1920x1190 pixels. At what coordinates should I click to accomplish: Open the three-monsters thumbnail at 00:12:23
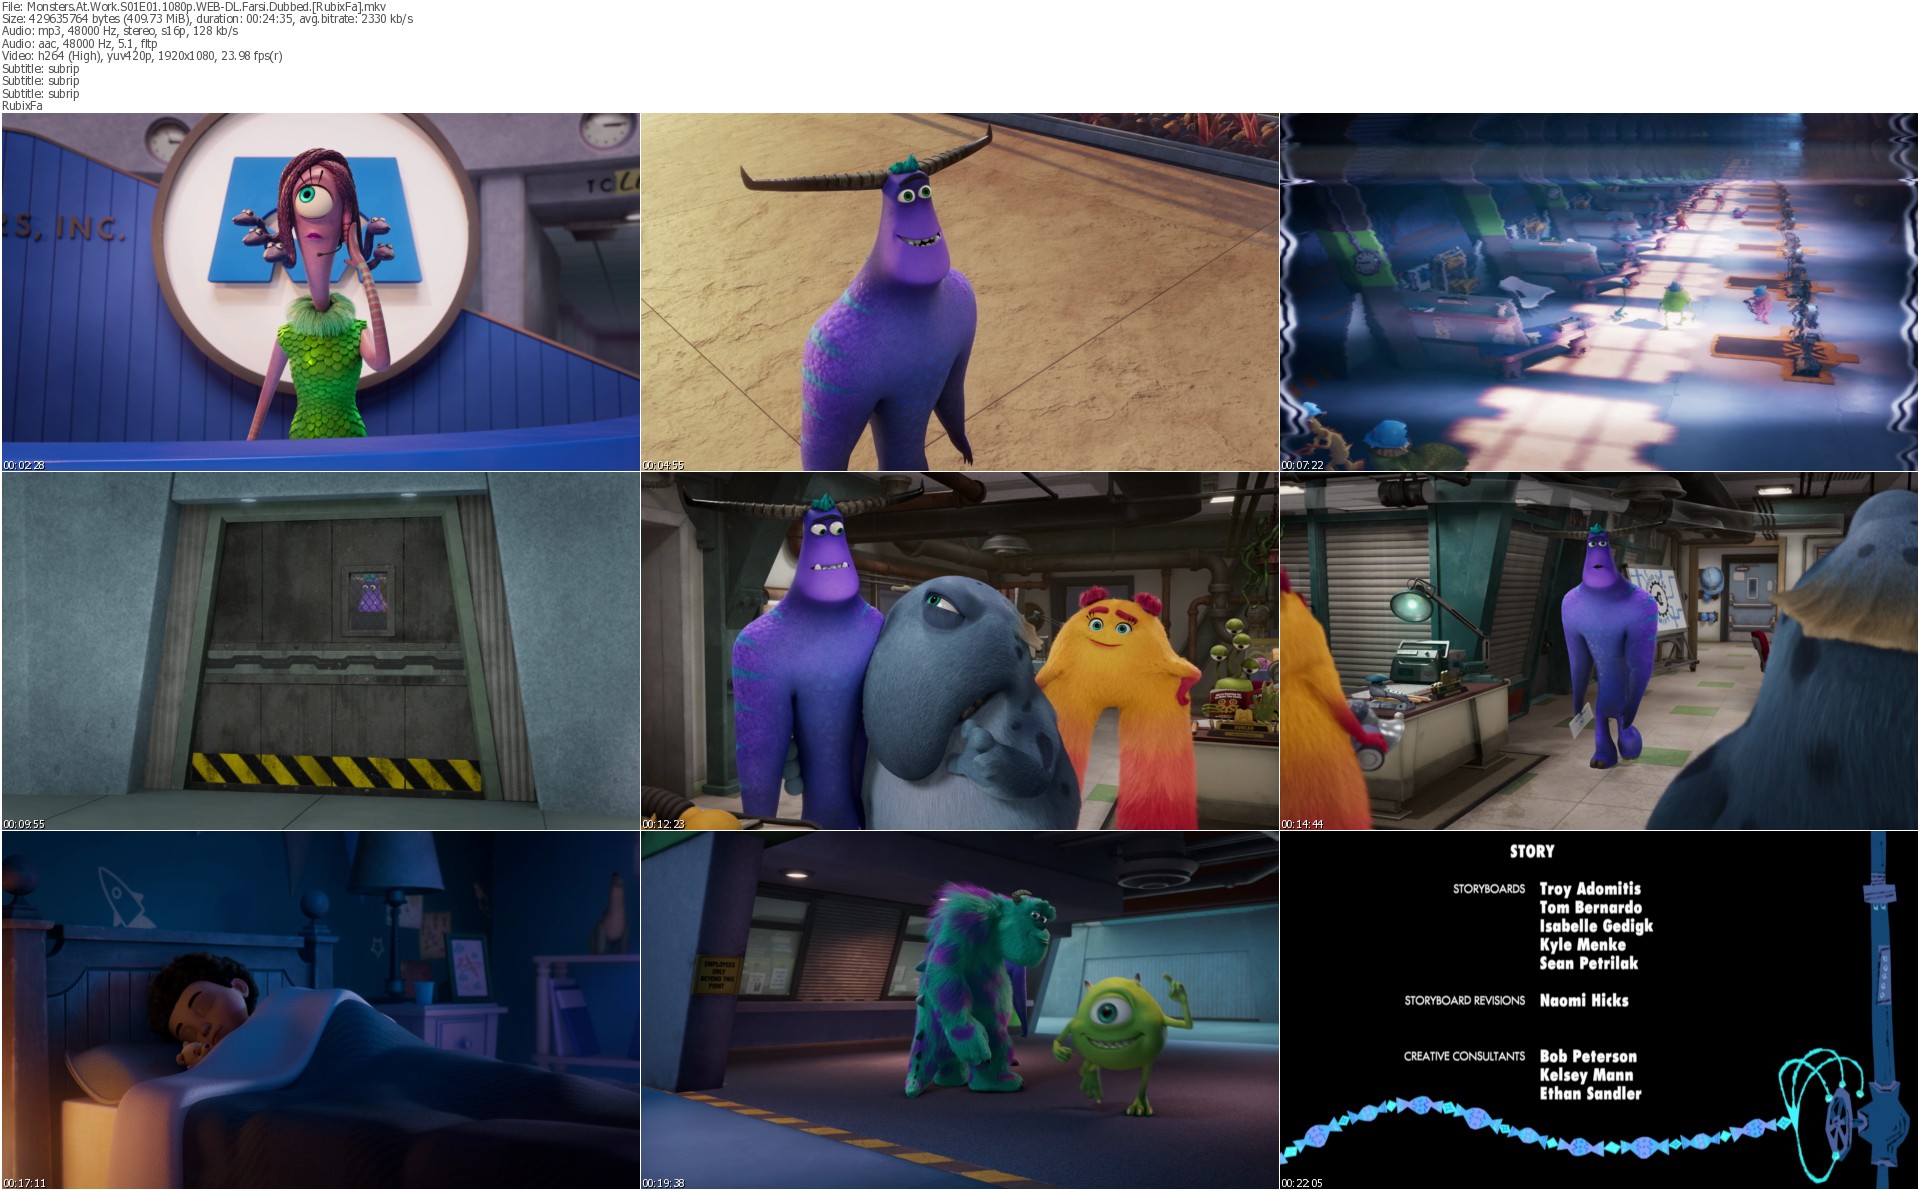tap(959, 651)
